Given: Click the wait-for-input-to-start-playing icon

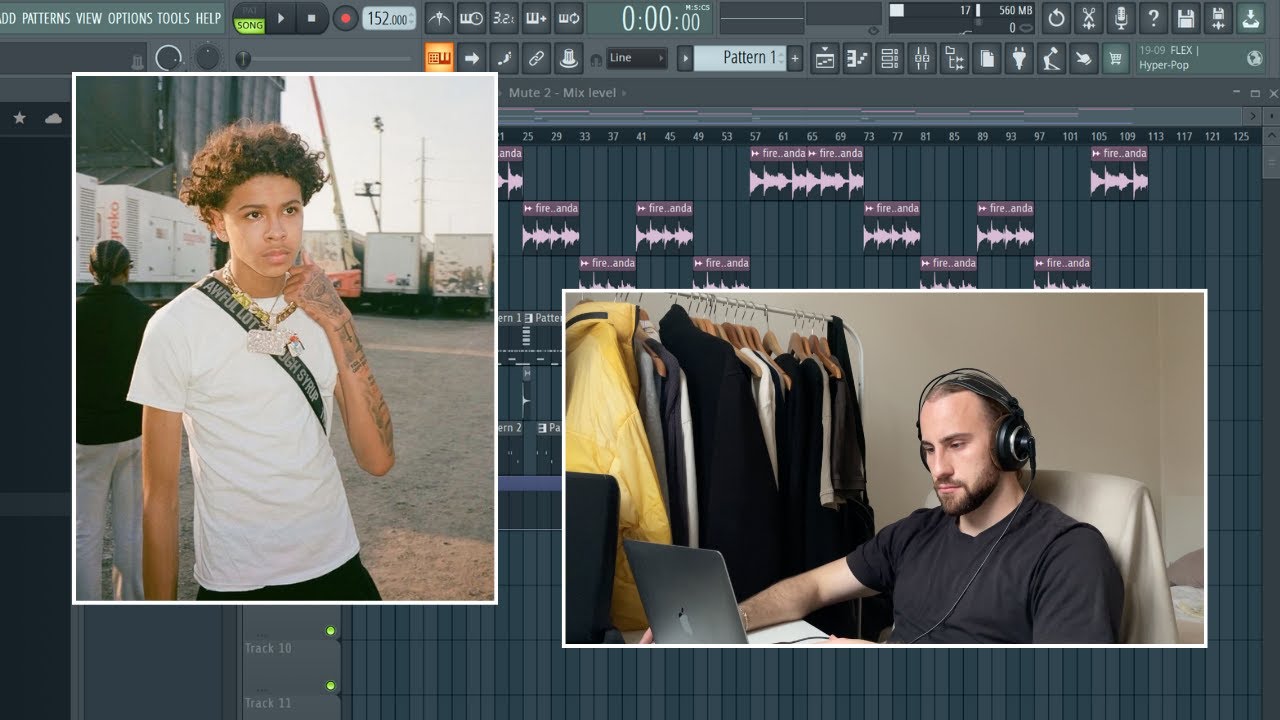Looking at the screenshot, I should [471, 18].
